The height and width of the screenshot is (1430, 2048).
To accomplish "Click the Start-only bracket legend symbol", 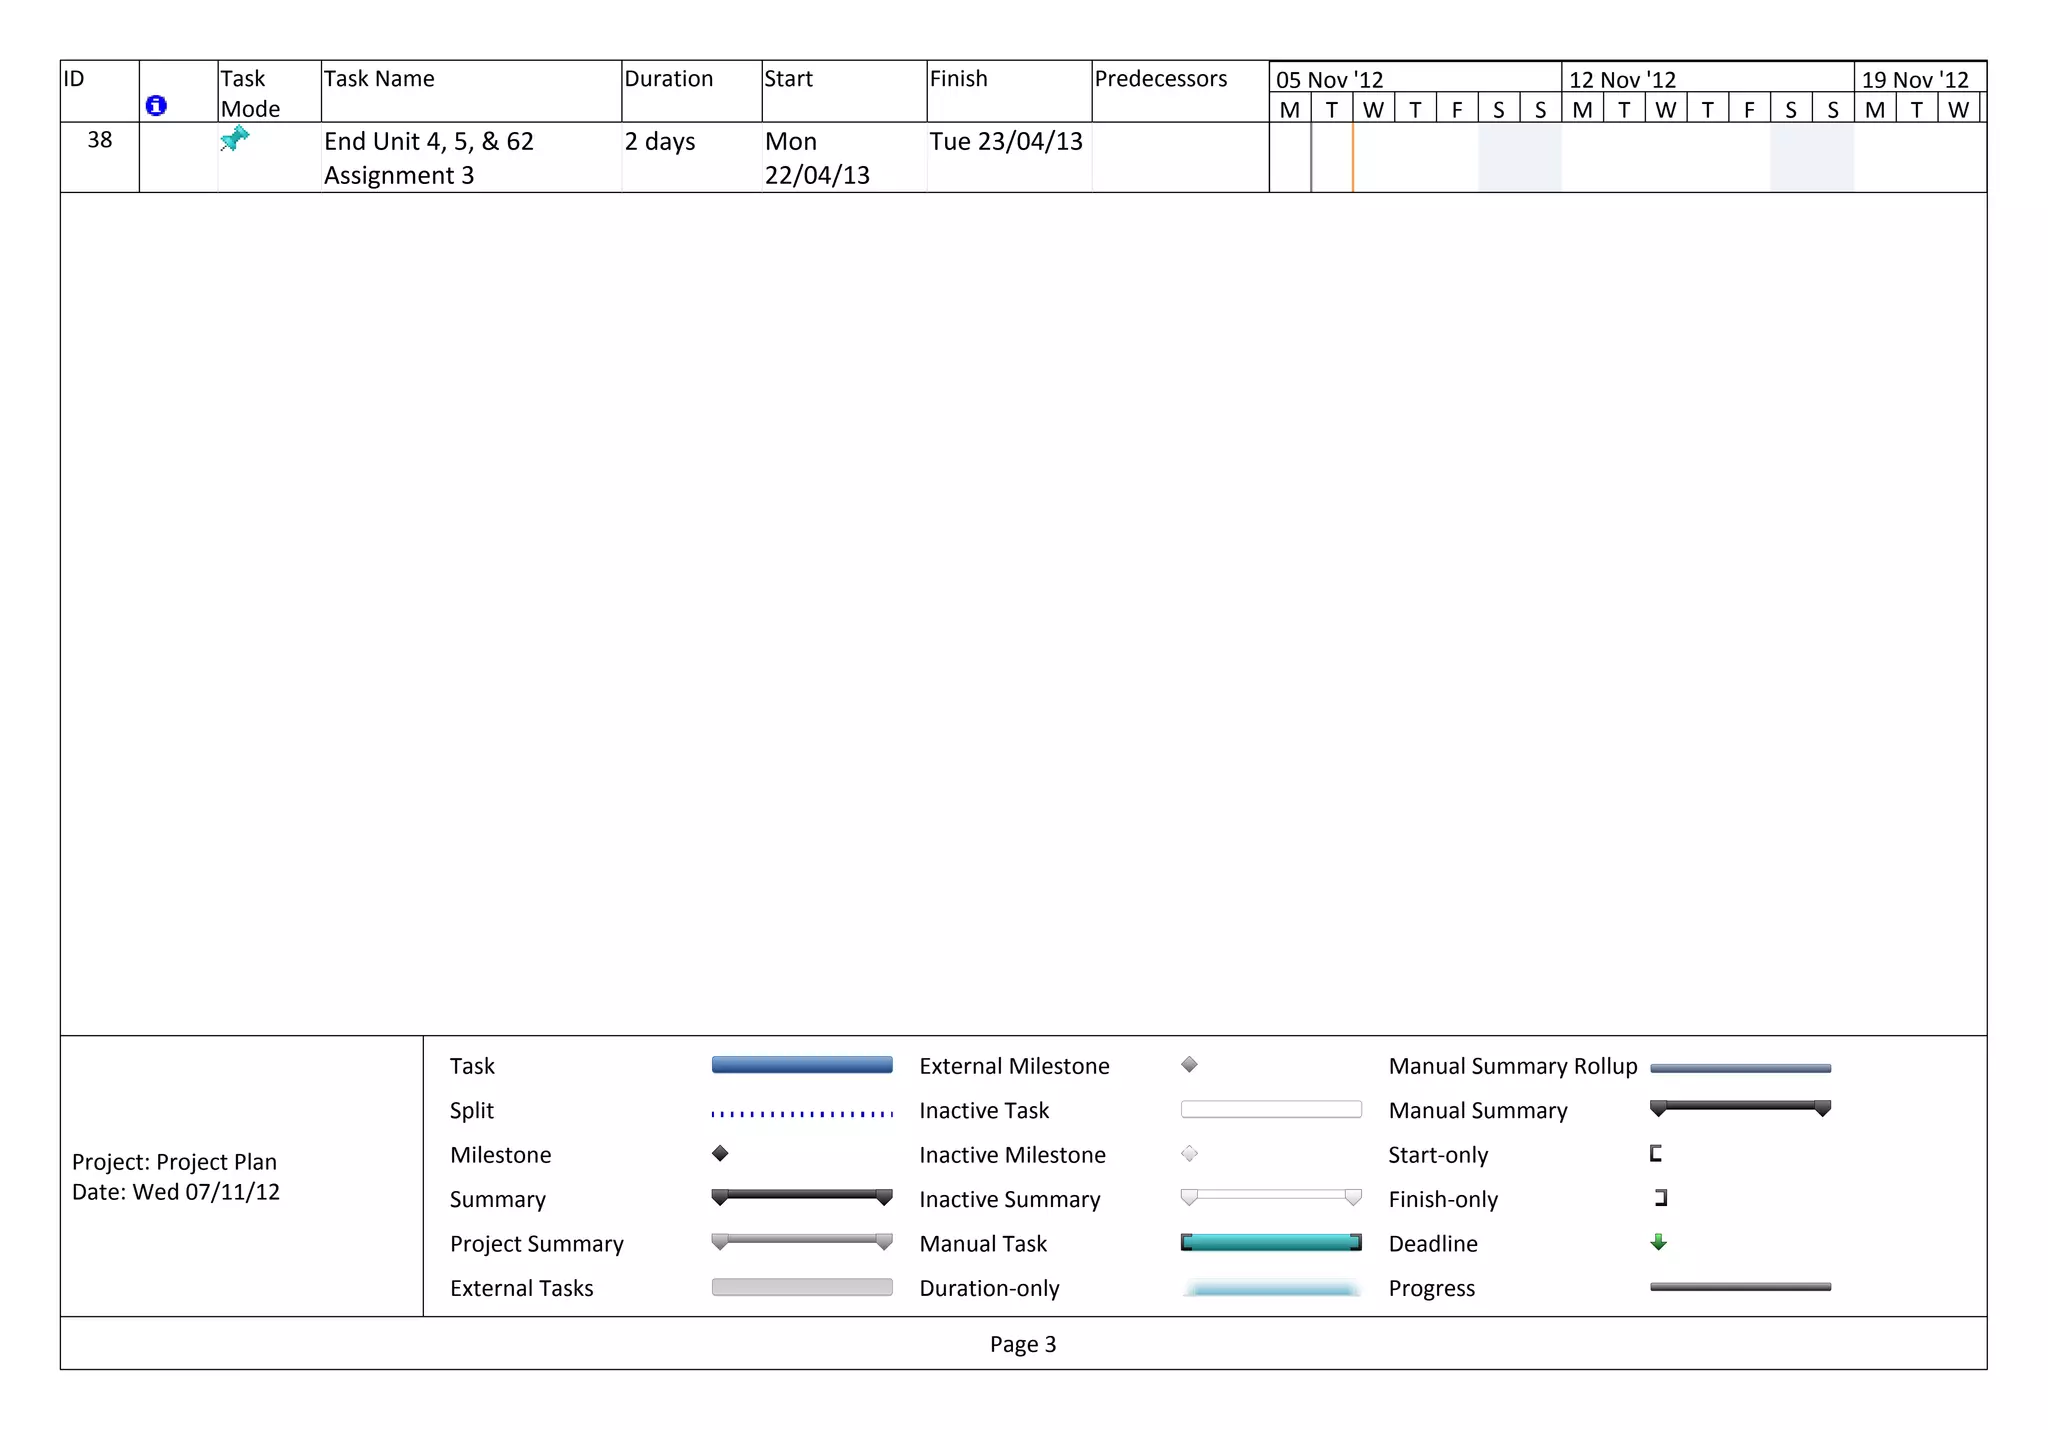I will point(1655,1153).
